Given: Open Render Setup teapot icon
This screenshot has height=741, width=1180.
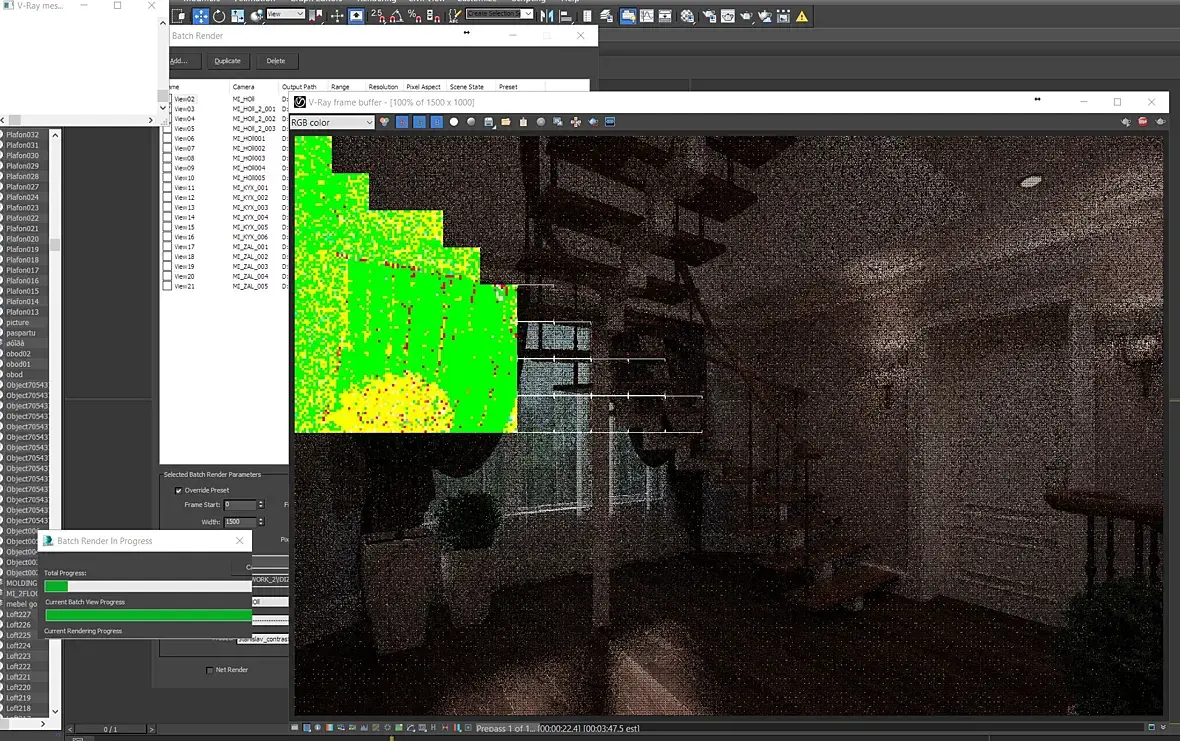Looking at the screenshot, I should [709, 16].
